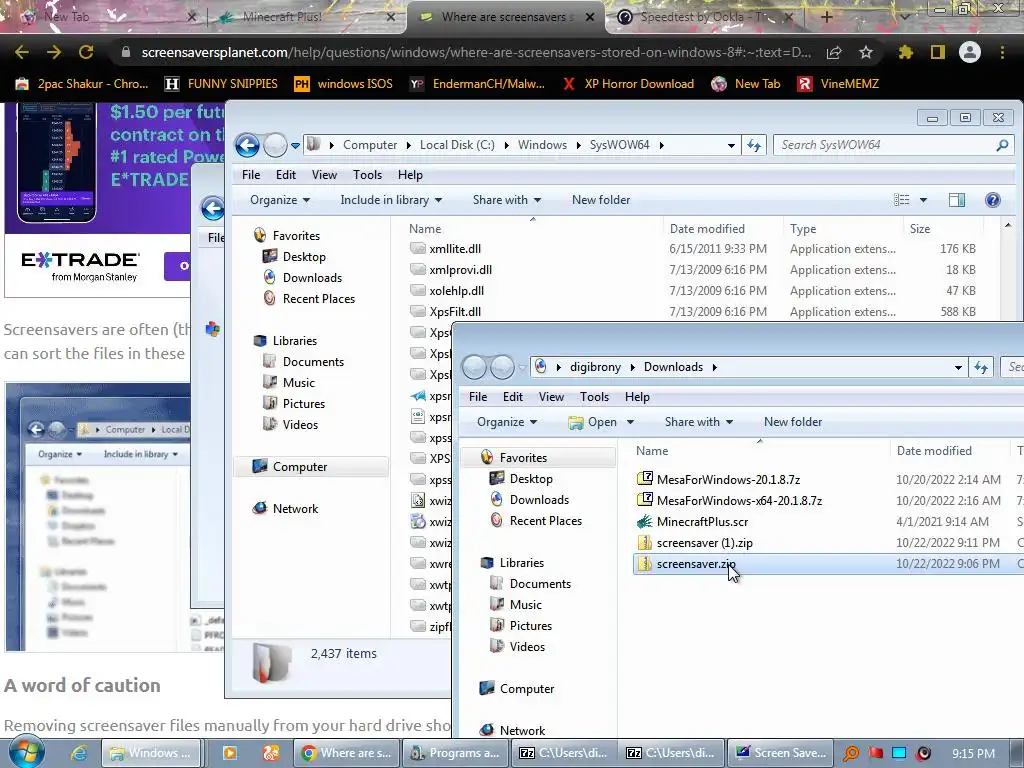Open new tab with plus button
Screen dimensions: 1024x768
pyautogui.click(x=826, y=17)
